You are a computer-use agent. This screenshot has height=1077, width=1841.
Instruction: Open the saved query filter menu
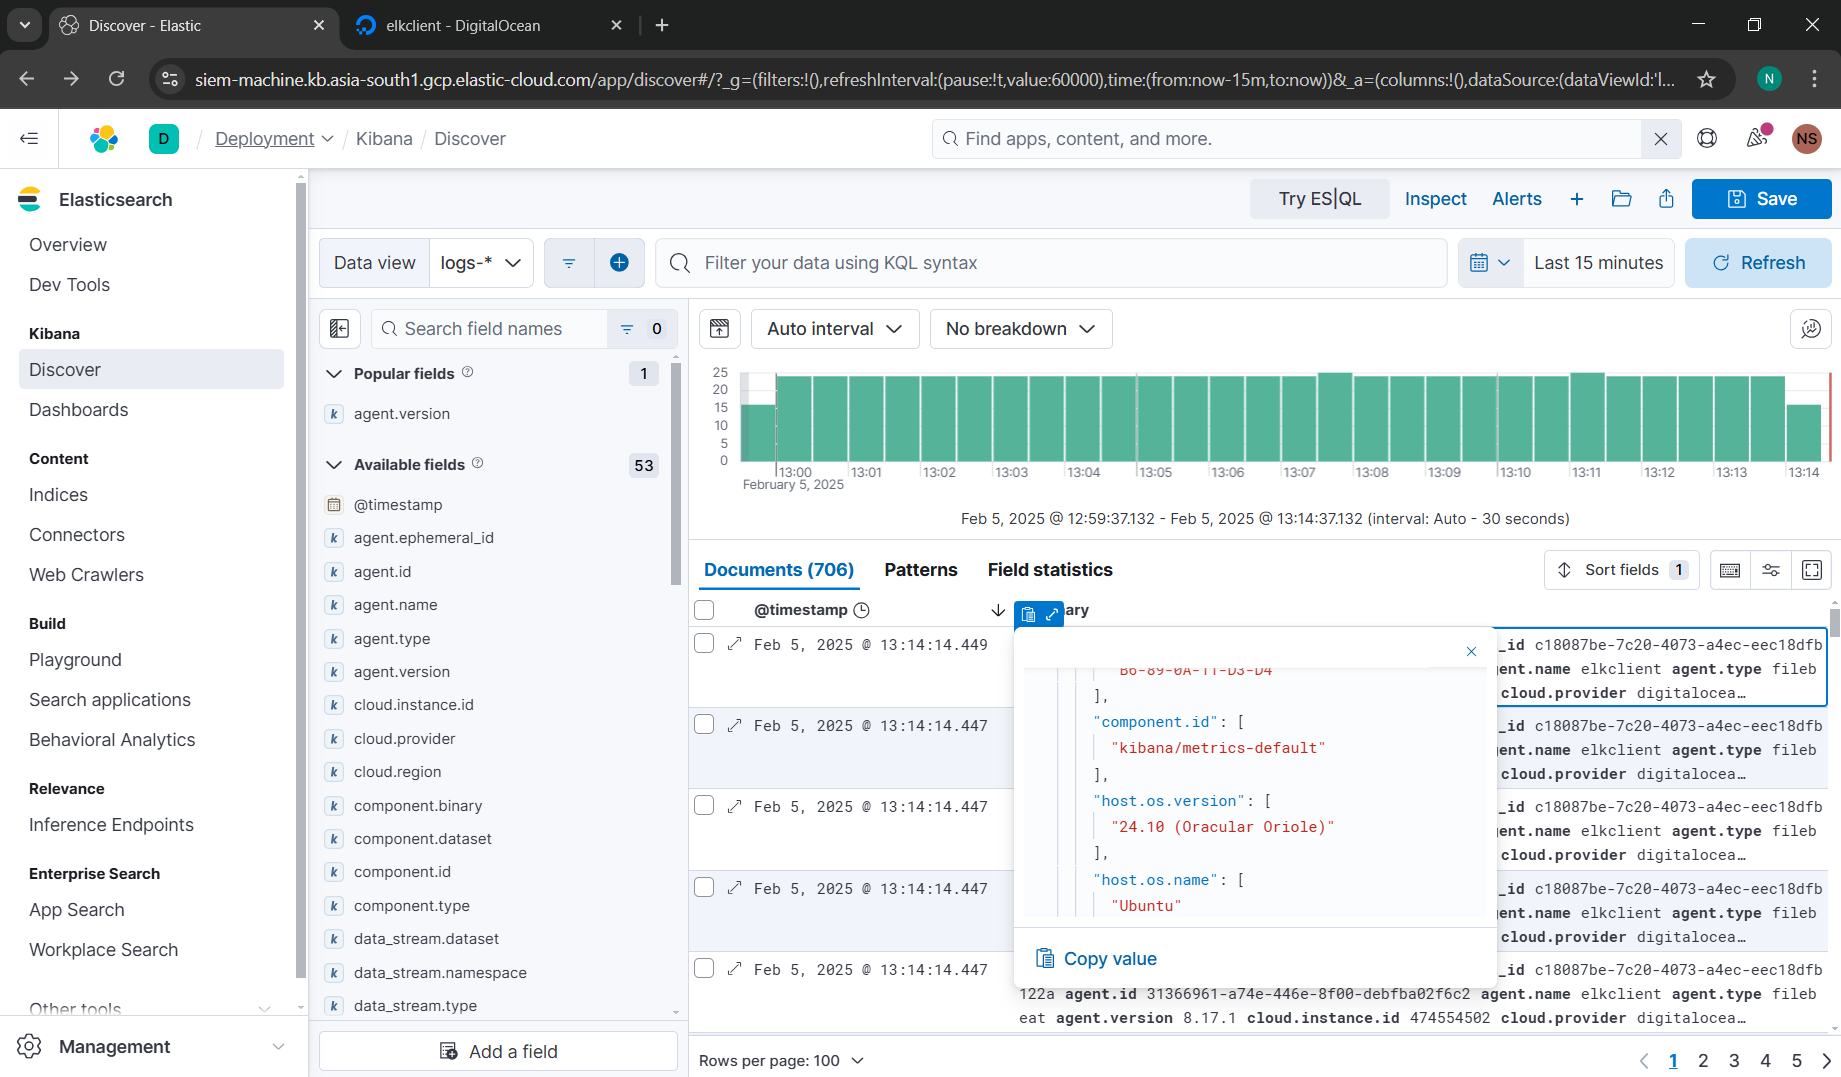point(569,263)
